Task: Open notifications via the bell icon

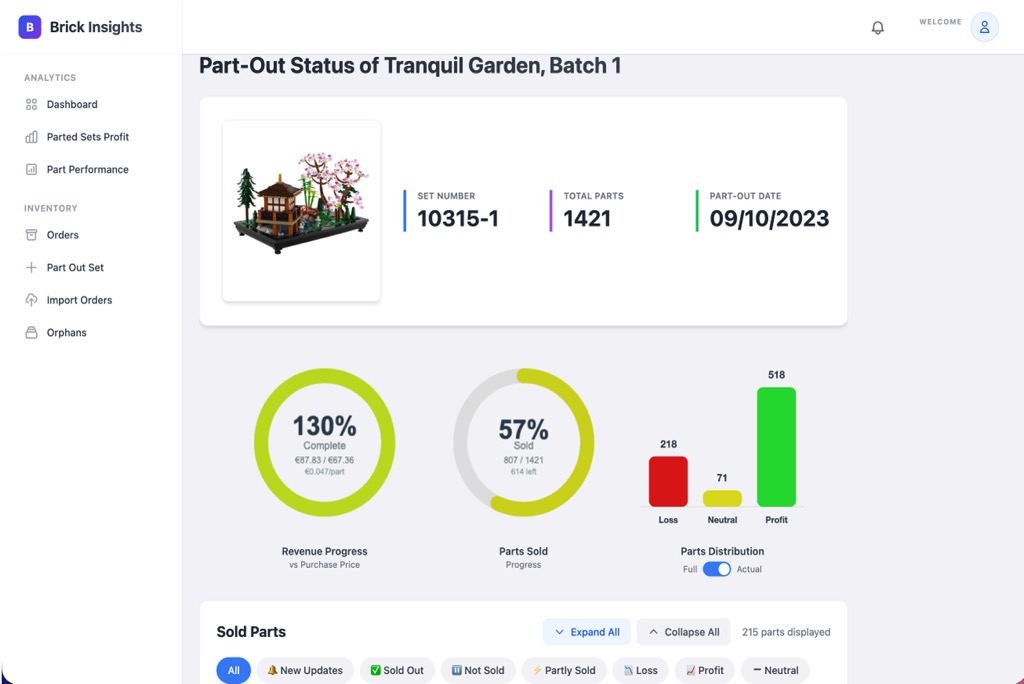Action: (x=878, y=27)
